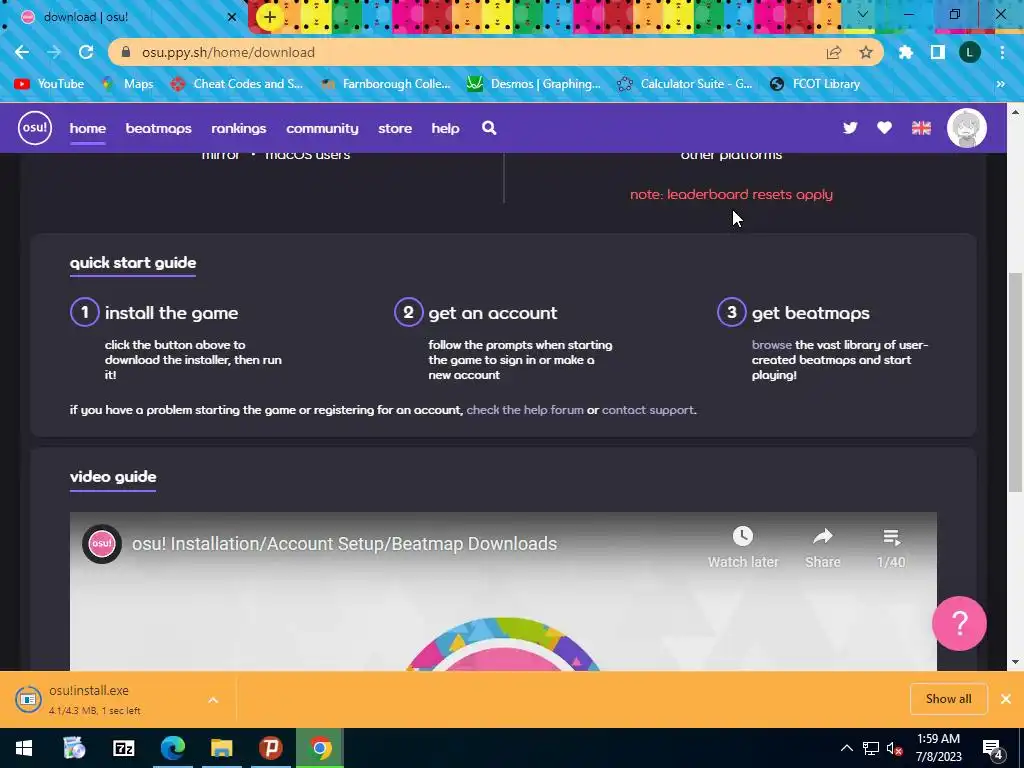Open the YouTube bookmark
This screenshot has height=768, width=1024.
click(50, 84)
